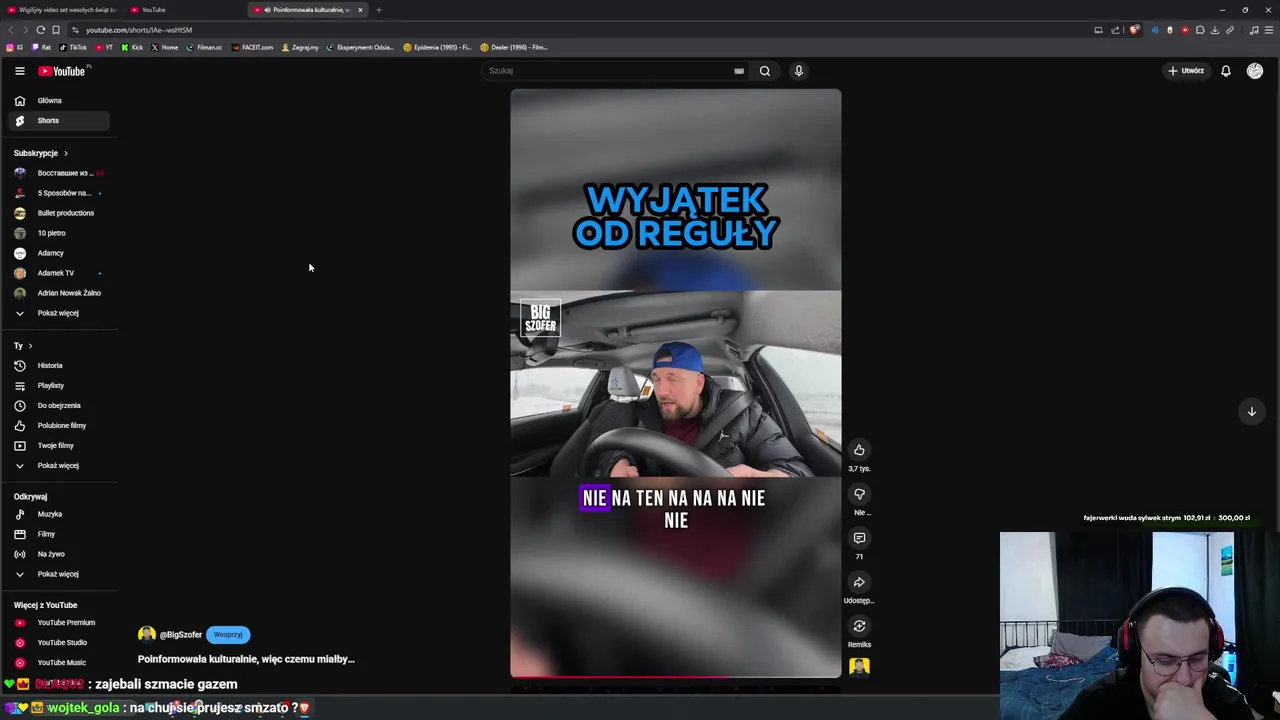The height and width of the screenshot is (720, 1280).
Task: Open 10 piętro channel
Action: tap(59, 233)
